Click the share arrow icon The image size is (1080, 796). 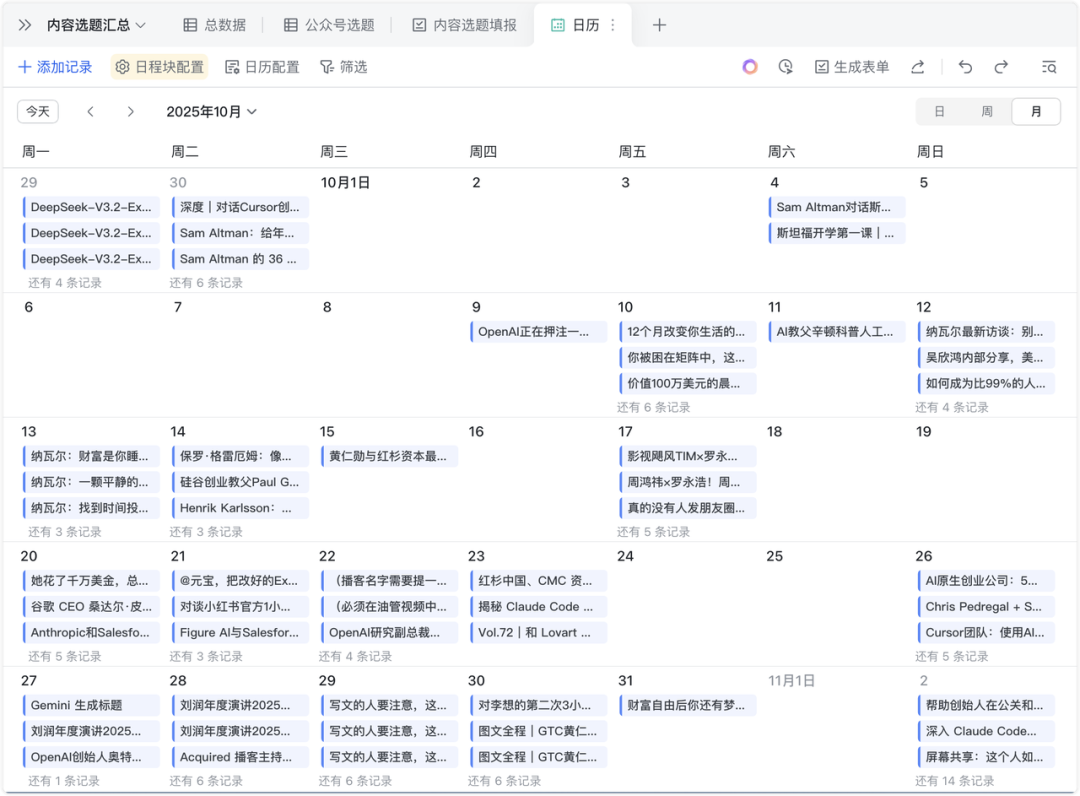coord(918,66)
